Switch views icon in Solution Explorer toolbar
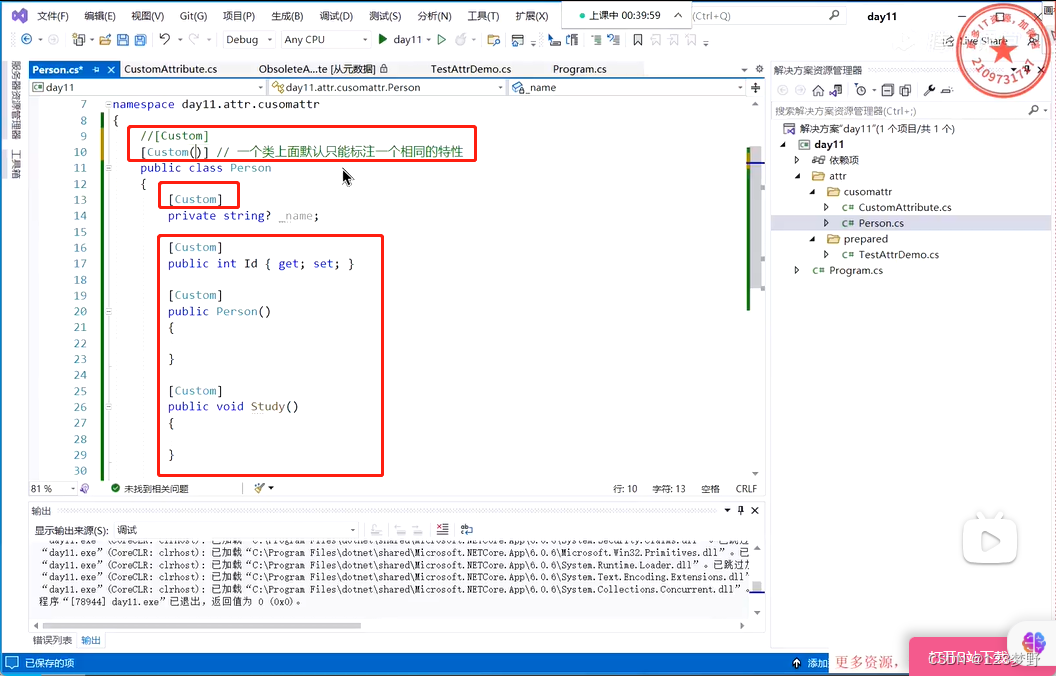1056x676 pixels. [x=836, y=90]
